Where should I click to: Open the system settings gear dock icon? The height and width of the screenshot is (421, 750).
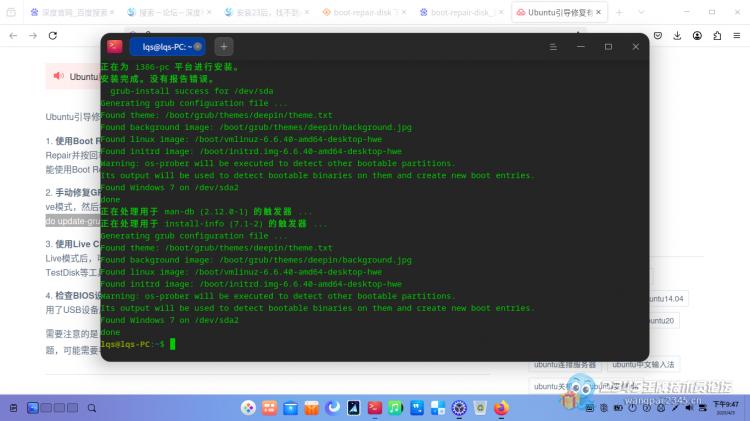tap(459, 408)
